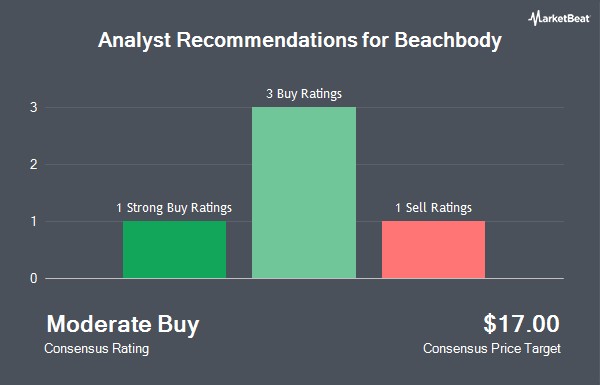
Task: Click the chart baseline axis line
Action: point(304,279)
